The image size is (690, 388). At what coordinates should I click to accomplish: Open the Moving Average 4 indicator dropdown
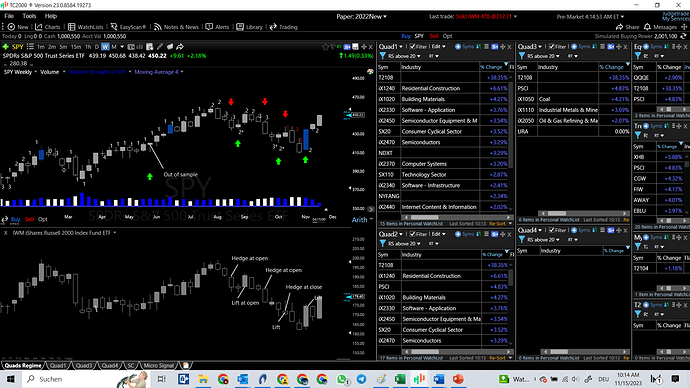[159, 72]
